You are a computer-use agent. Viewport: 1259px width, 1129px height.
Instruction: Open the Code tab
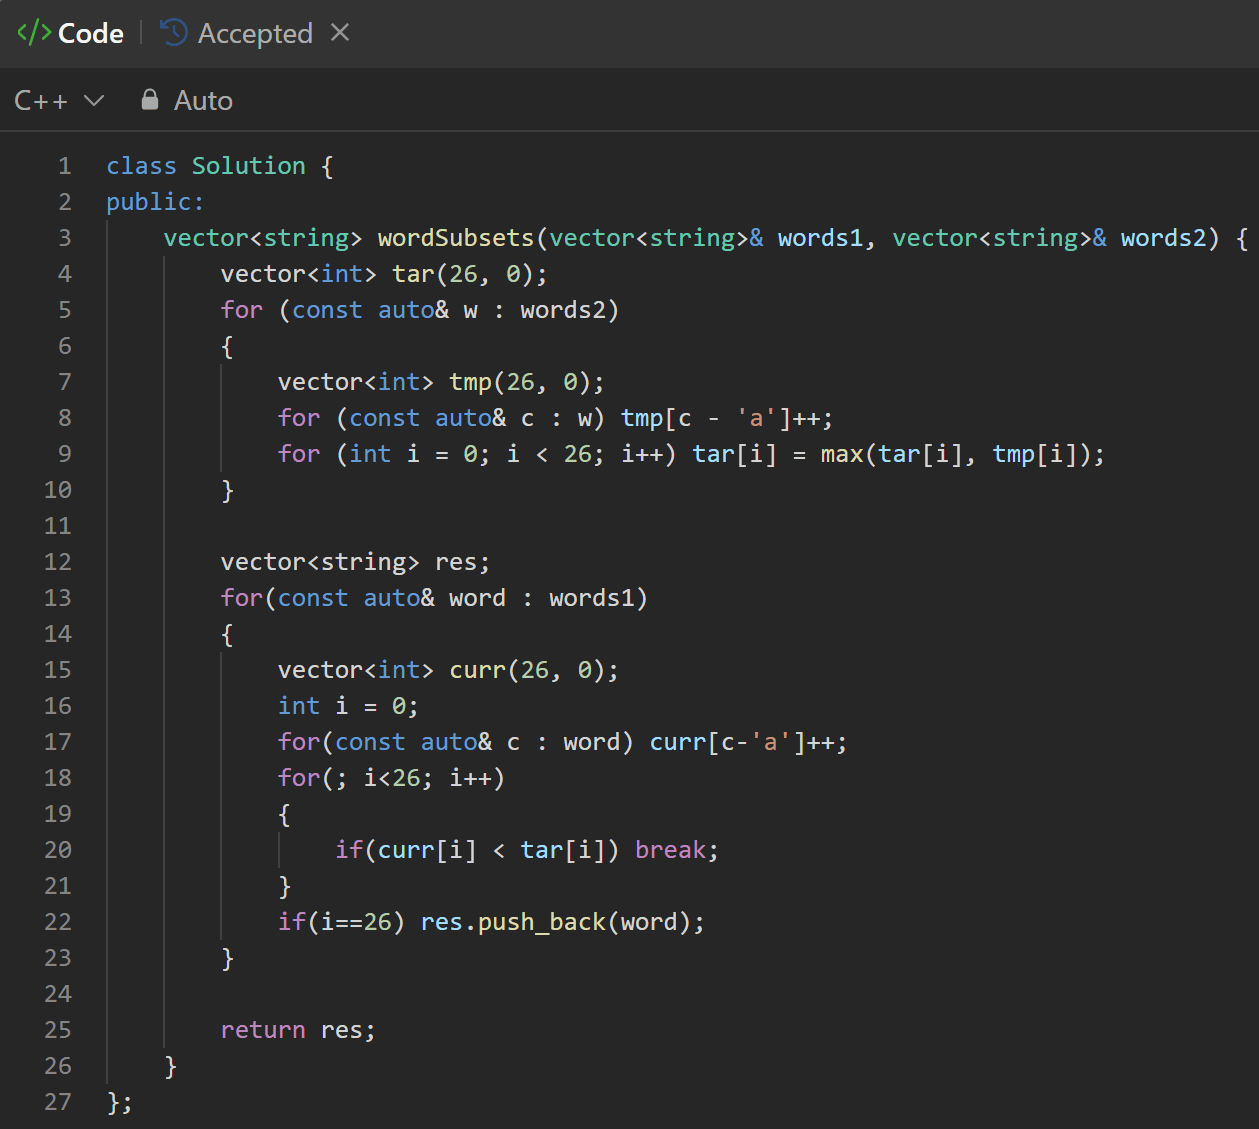(x=71, y=33)
